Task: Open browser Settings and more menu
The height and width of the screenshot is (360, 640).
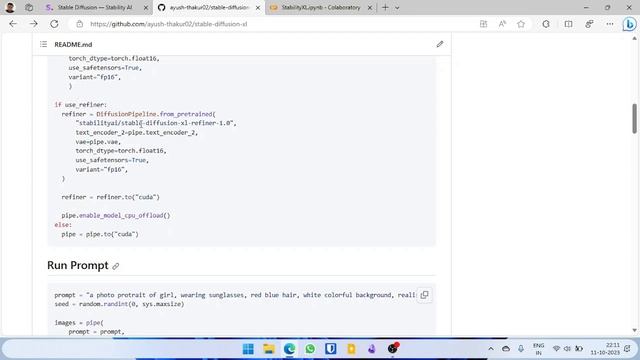Action: click(x=610, y=24)
